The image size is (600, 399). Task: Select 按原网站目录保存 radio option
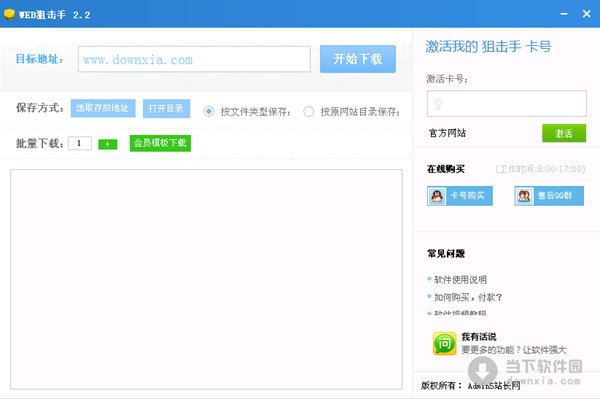[x=308, y=112]
